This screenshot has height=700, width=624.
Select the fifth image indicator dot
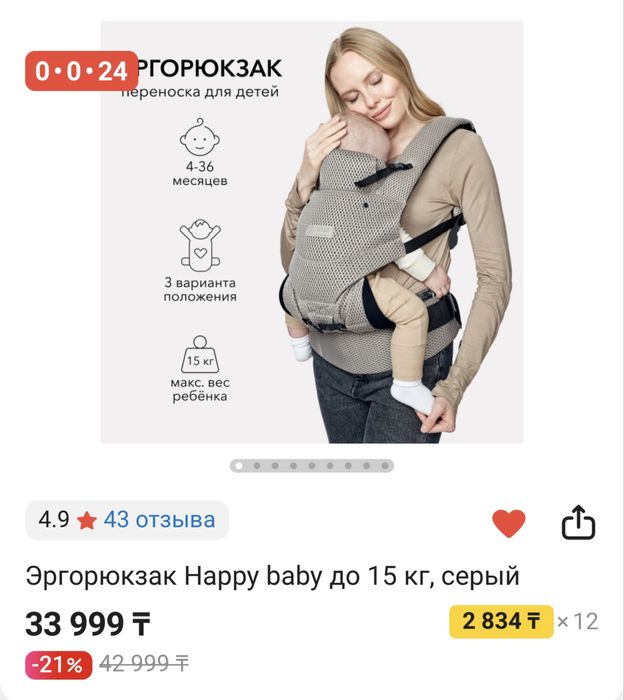(x=312, y=466)
